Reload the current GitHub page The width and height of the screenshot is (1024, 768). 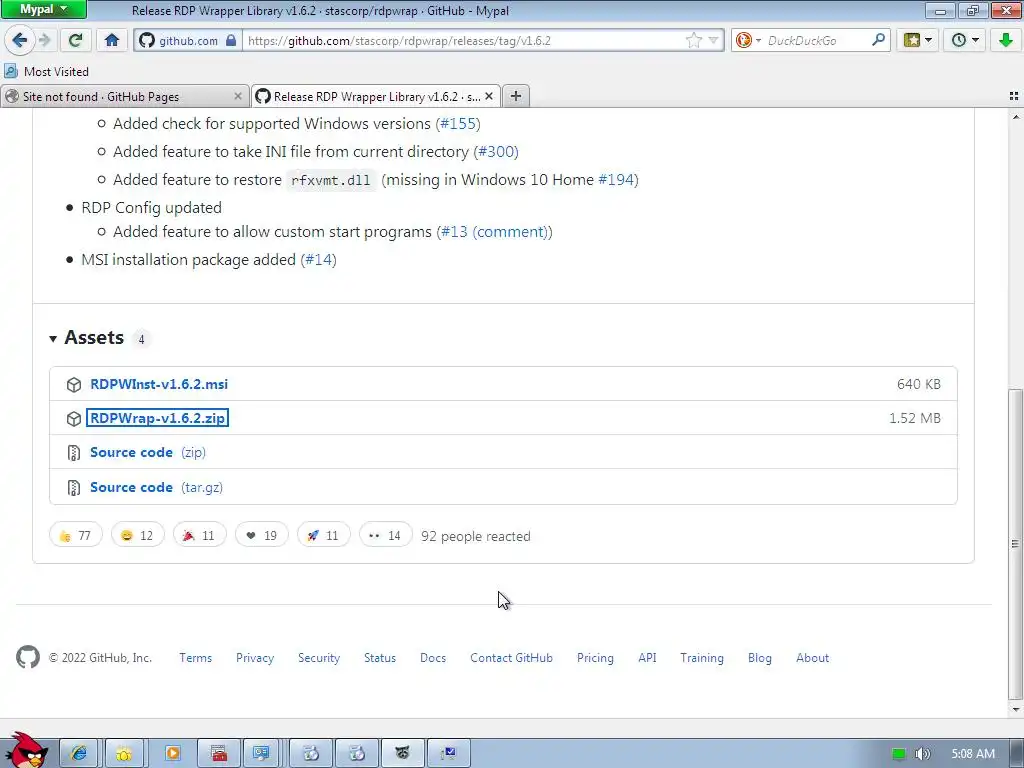pyautogui.click(x=75, y=40)
